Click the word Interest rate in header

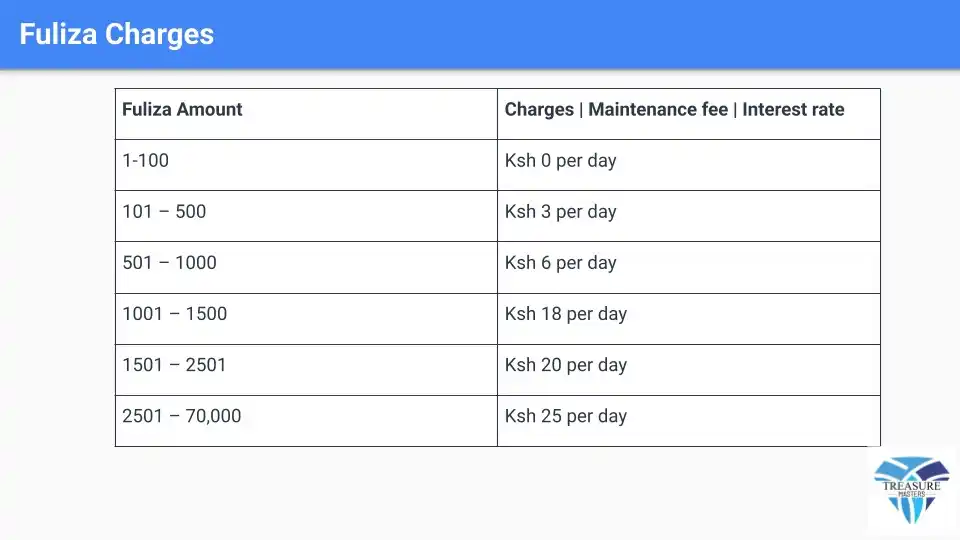pyautogui.click(x=793, y=110)
